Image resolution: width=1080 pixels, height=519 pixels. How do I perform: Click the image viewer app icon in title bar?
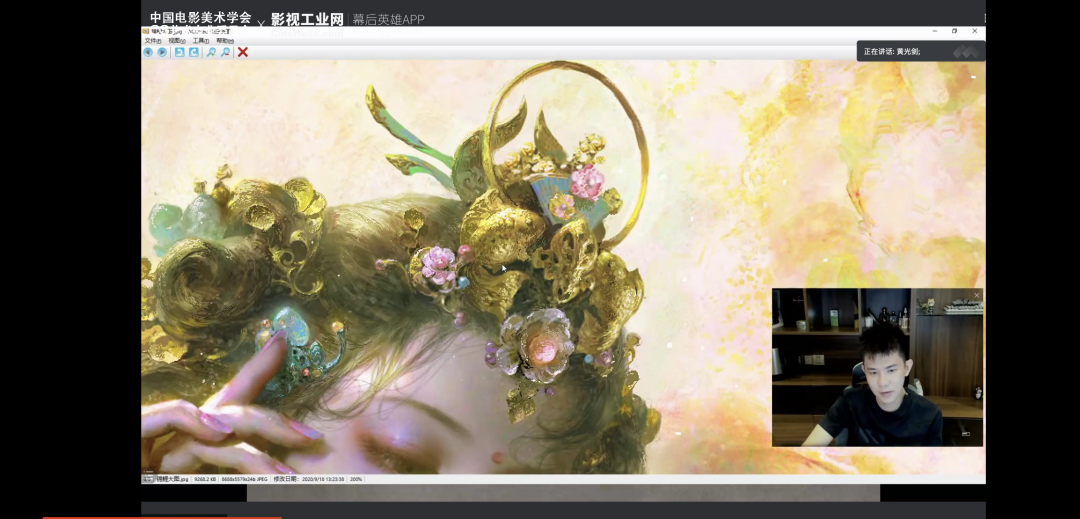tap(146, 31)
